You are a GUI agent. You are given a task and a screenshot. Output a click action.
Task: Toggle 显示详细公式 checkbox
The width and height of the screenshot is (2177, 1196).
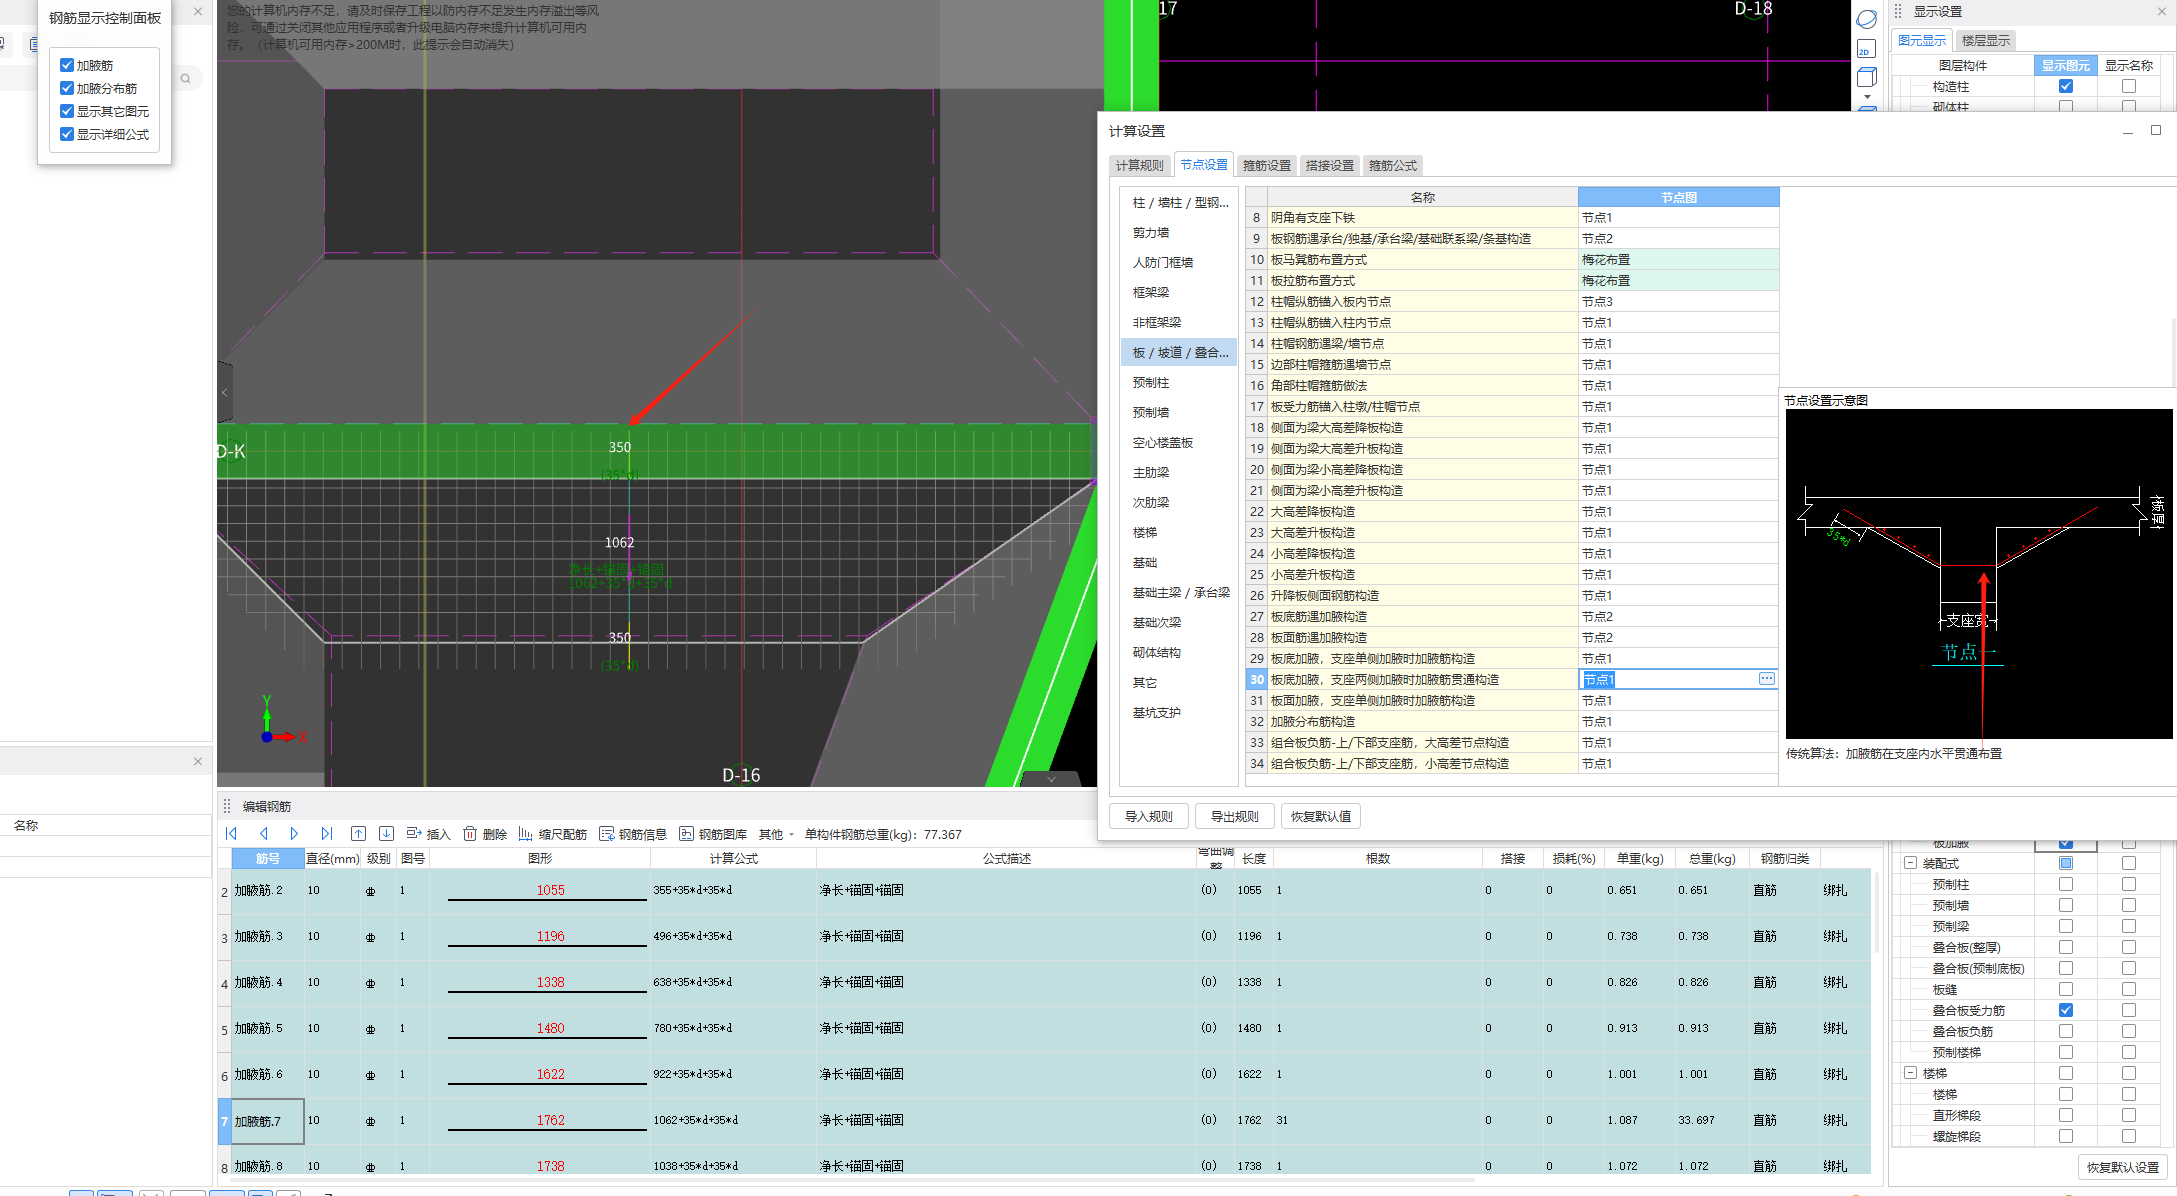67,134
